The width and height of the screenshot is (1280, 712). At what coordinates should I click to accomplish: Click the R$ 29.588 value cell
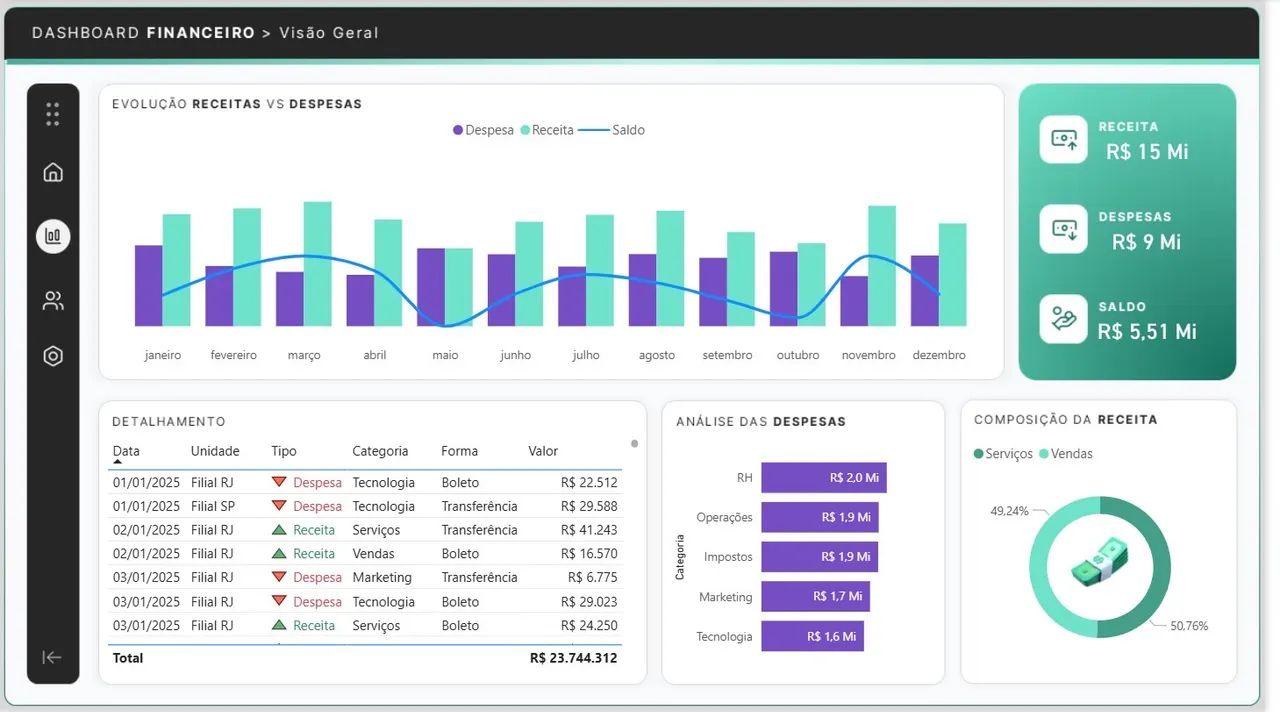point(589,506)
